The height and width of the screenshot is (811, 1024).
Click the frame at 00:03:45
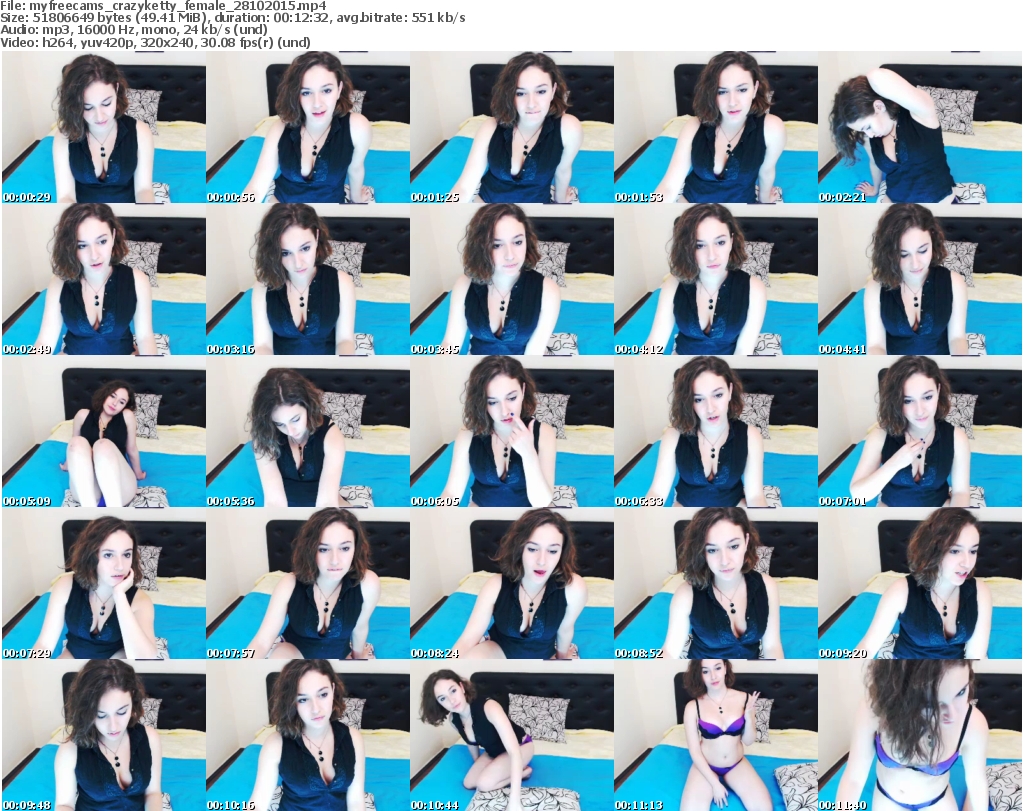(x=512, y=279)
